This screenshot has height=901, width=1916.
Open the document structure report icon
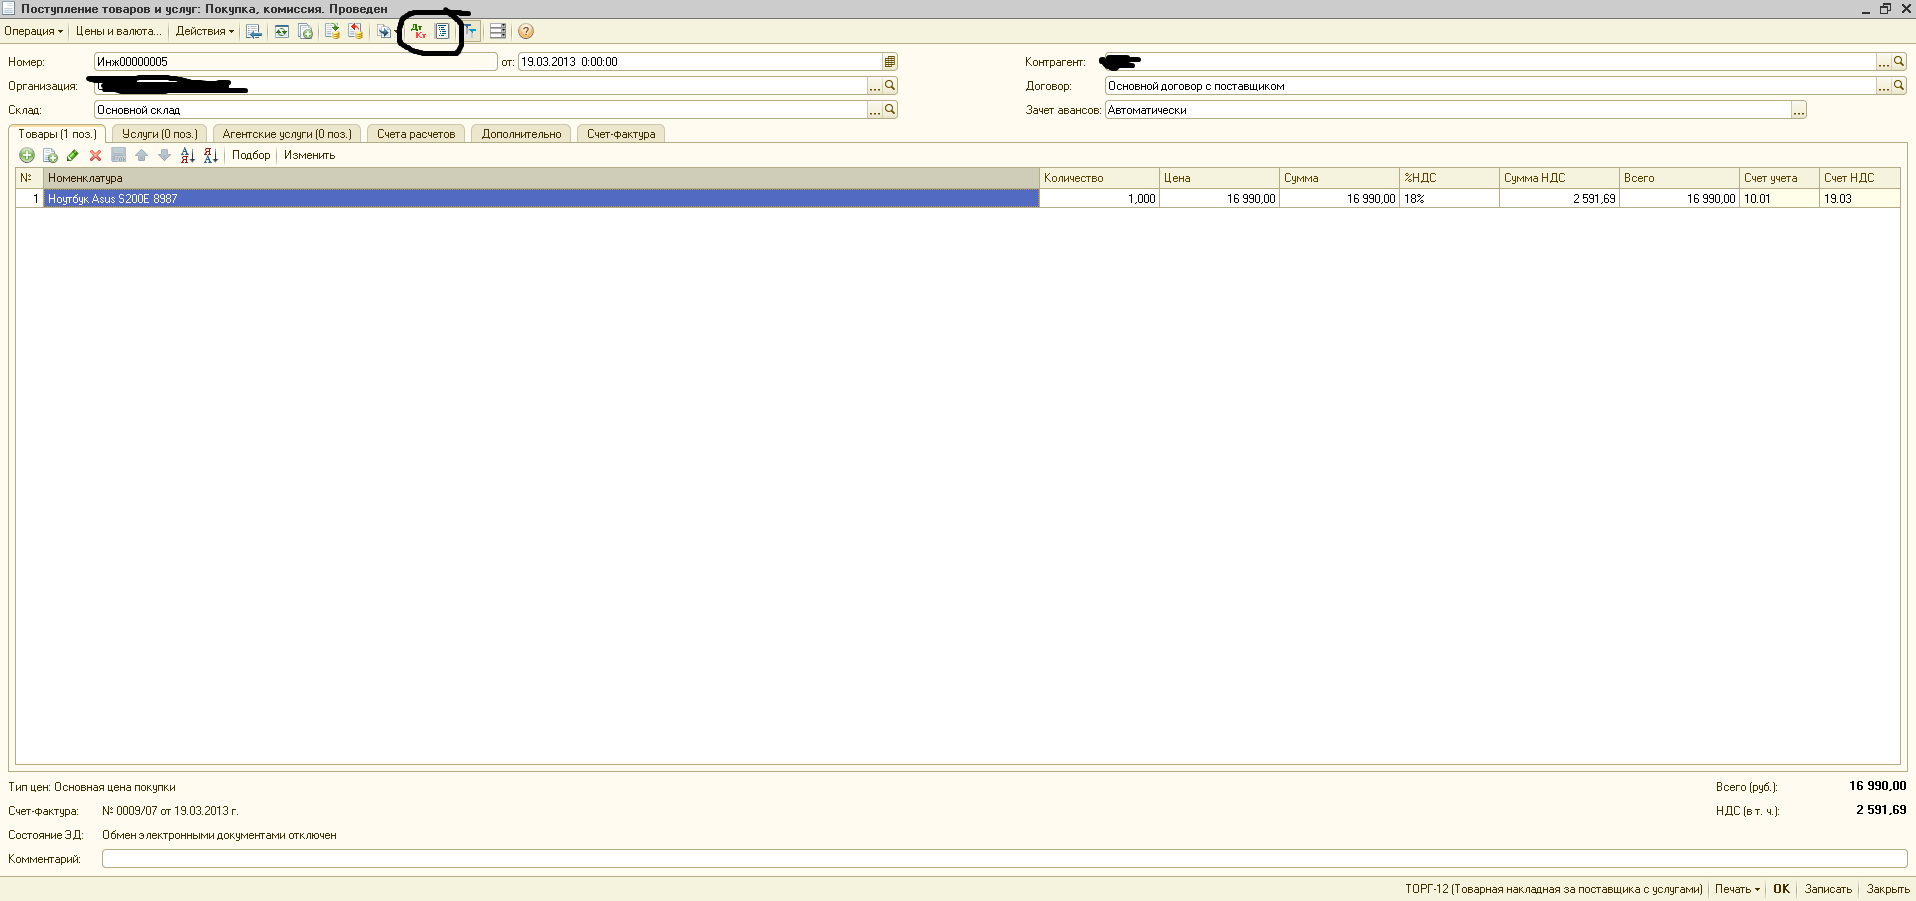pos(442,32)
